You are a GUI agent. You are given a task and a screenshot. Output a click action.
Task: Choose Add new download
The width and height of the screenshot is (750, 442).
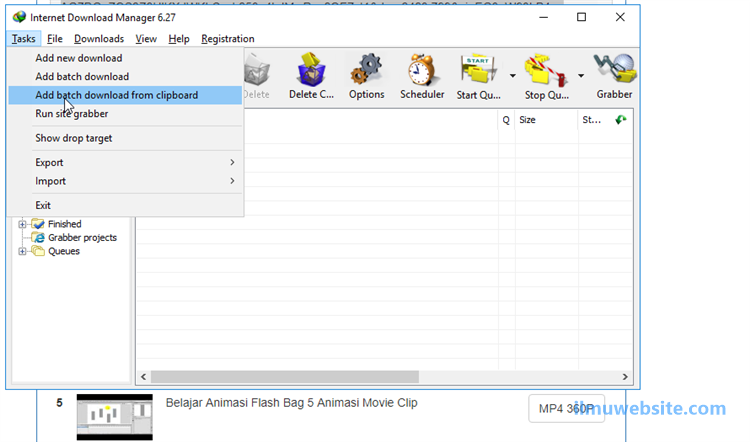(125, 58)
